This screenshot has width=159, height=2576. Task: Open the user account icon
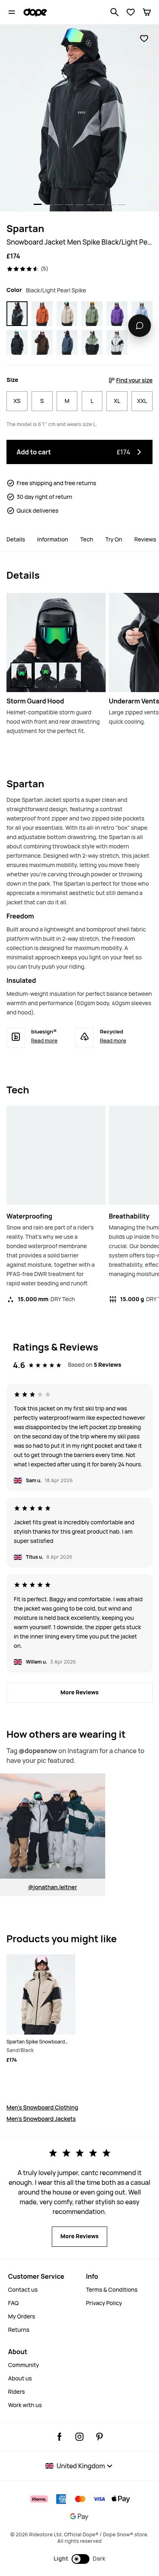coord(130,12)
